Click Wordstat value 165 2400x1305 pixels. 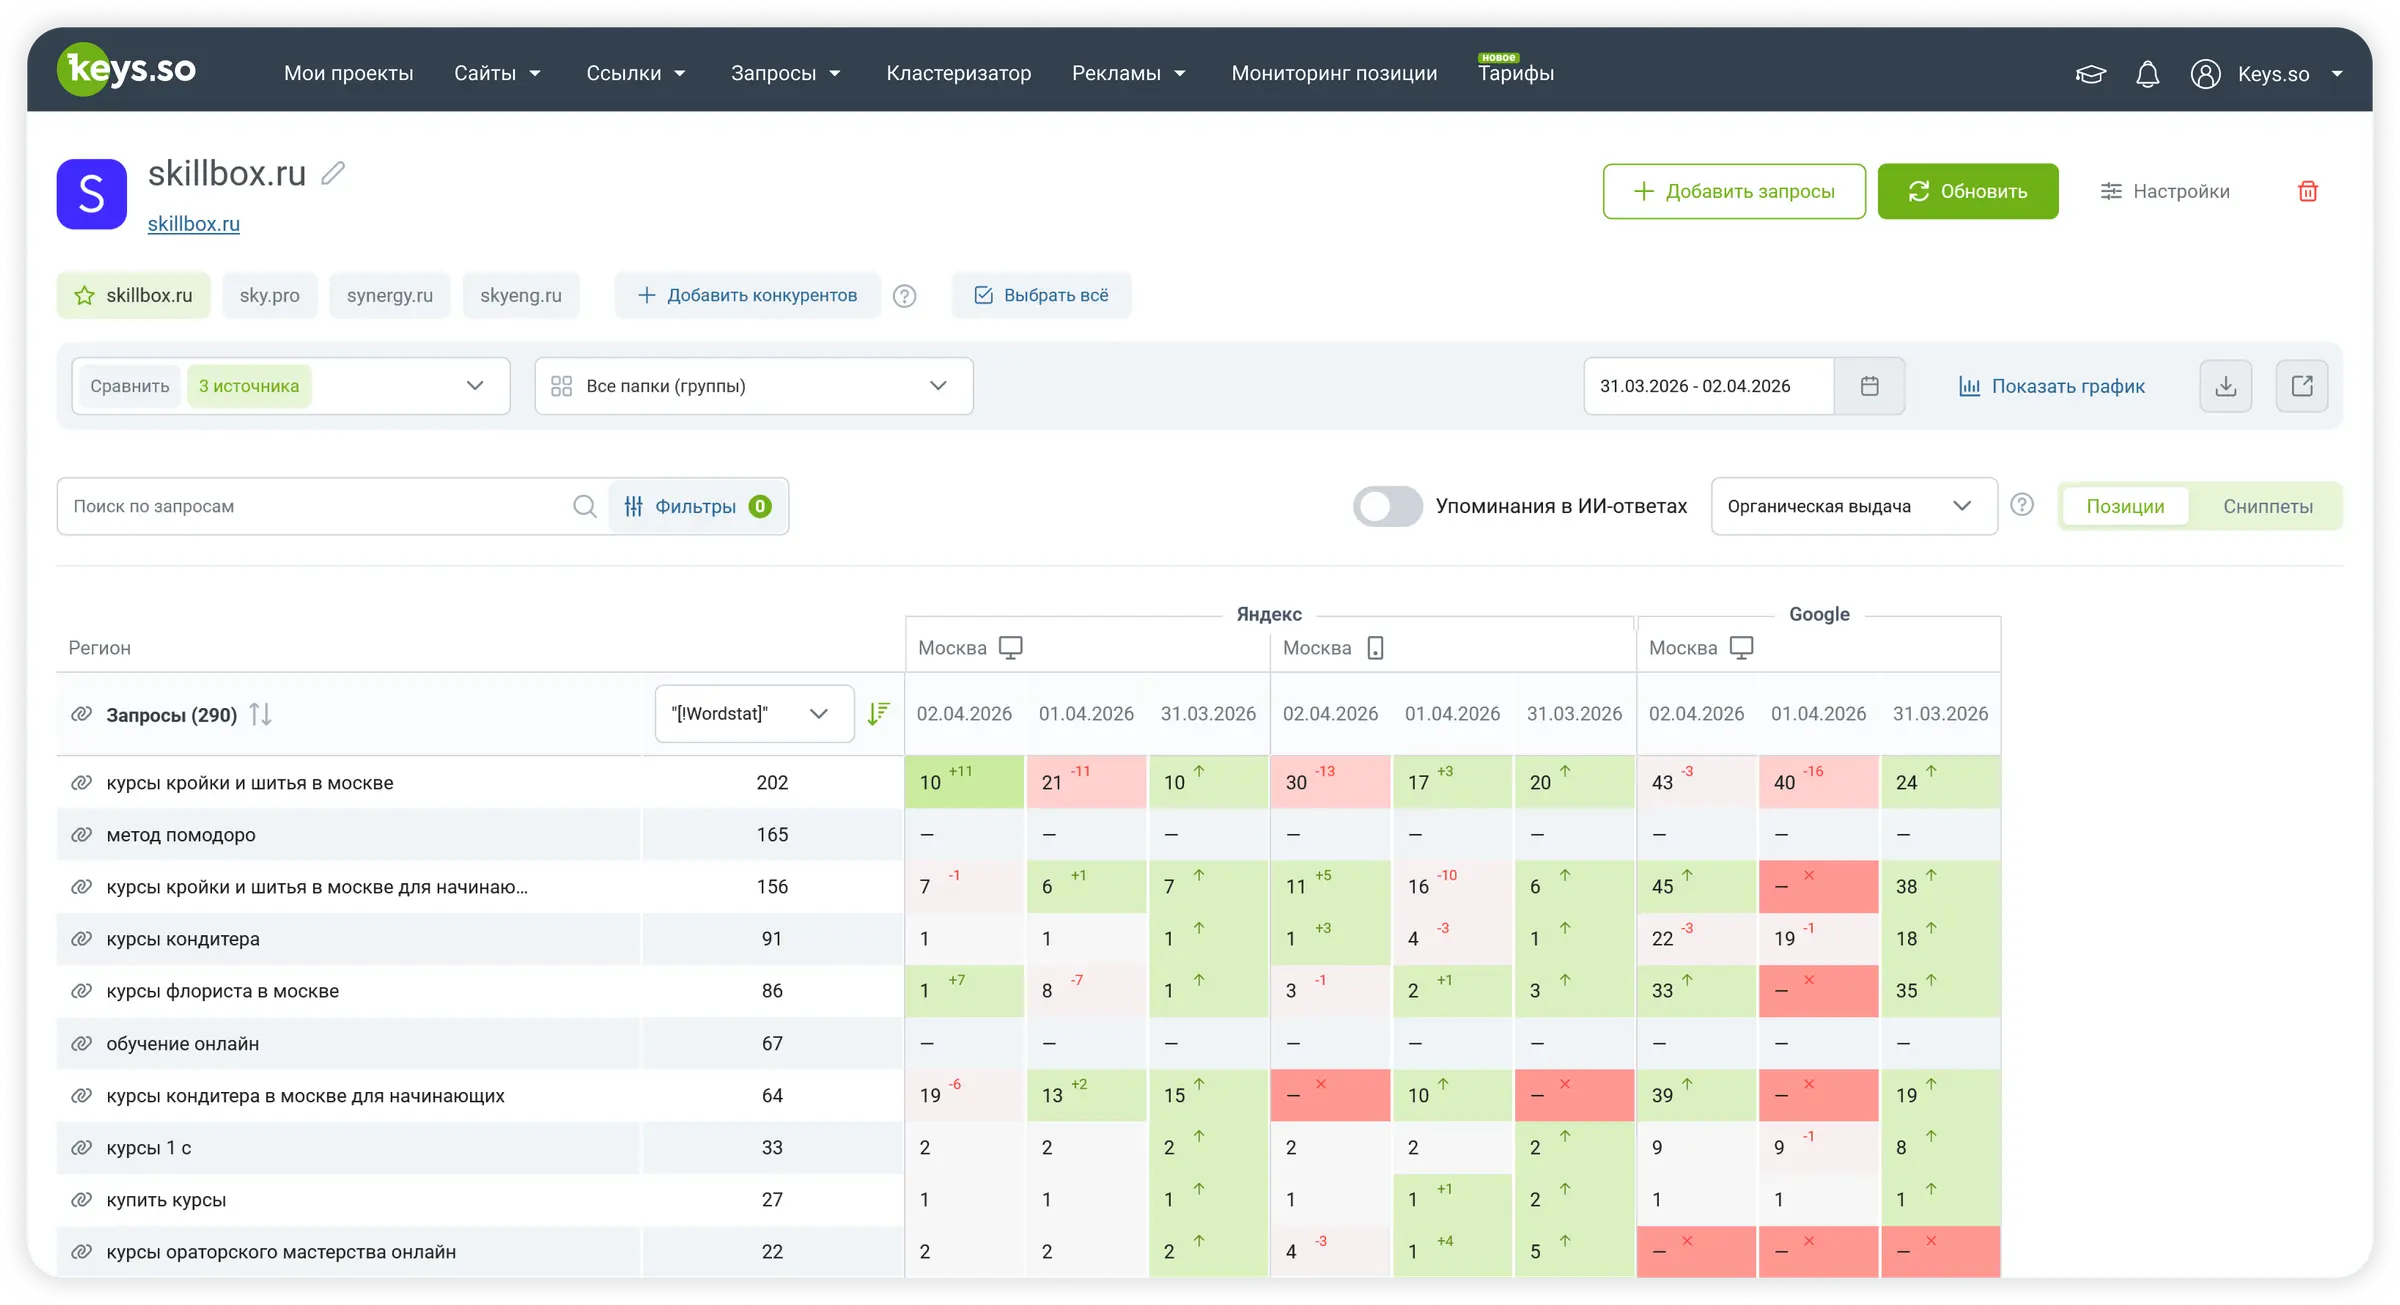click(772, 835)
